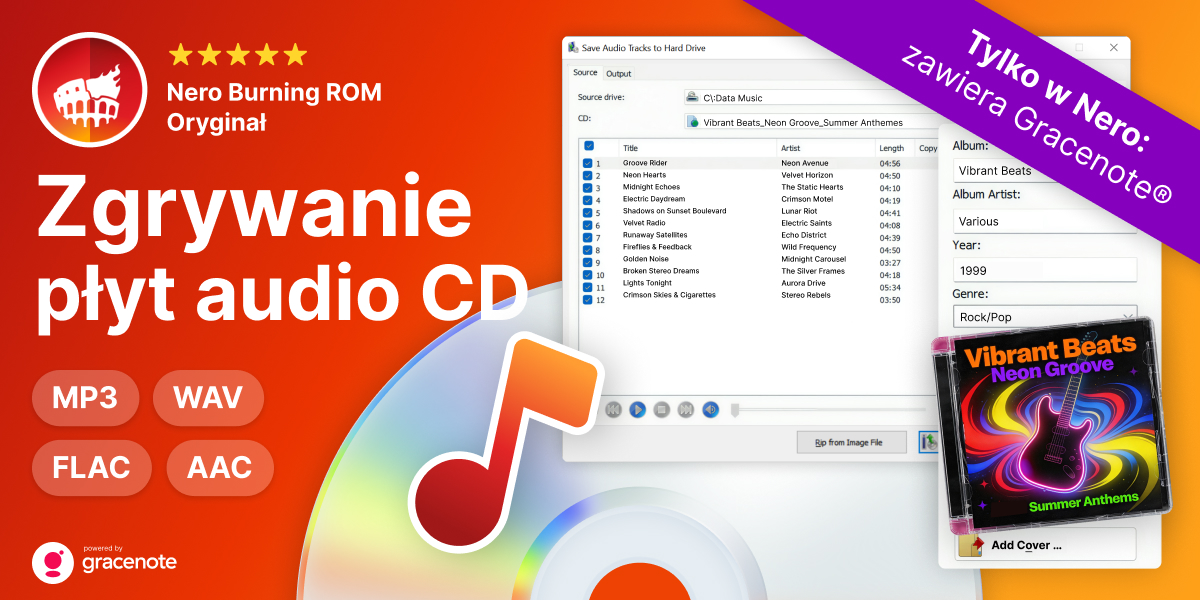
Task: Click the AAC format pill
Action: tap(220, 468)
